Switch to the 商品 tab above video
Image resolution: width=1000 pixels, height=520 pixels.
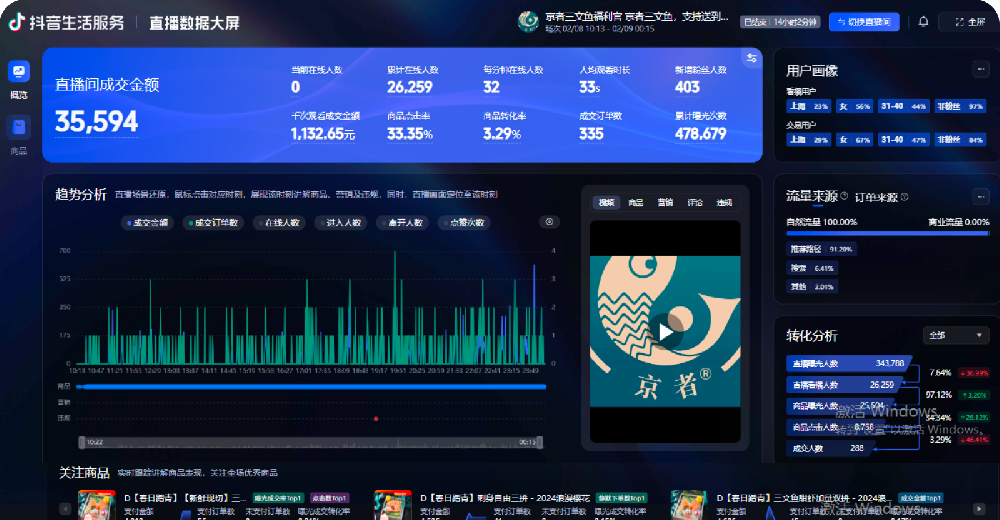pos(636,203)
